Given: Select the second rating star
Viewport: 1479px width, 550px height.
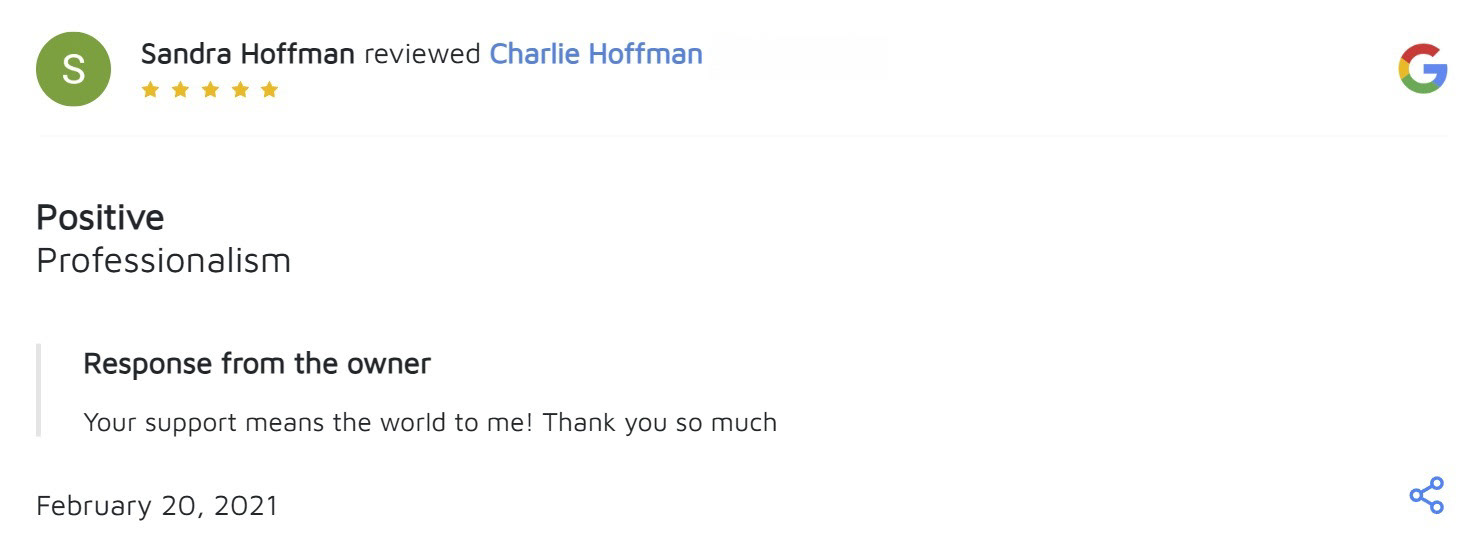Looking at the screenshot, I should tap(180, 90).
